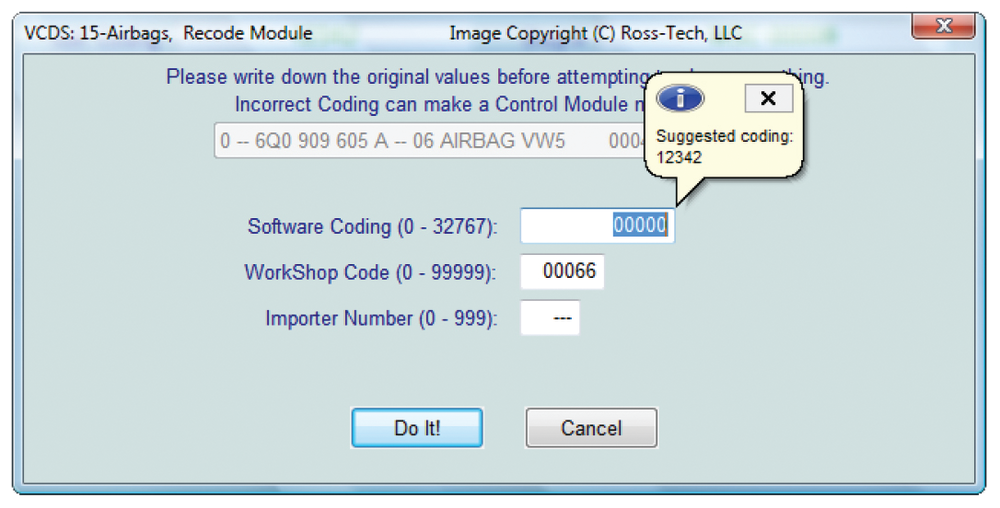Screen dimensions: 1000x508
Task: Select the Software Coding input field
Action: (x=597, y=226)
